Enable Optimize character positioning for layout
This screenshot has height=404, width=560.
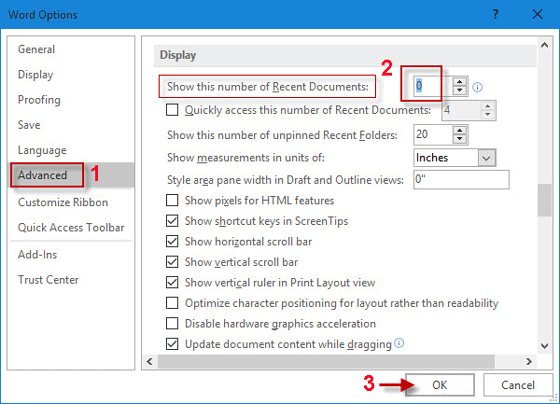click(x=172, y=303)
